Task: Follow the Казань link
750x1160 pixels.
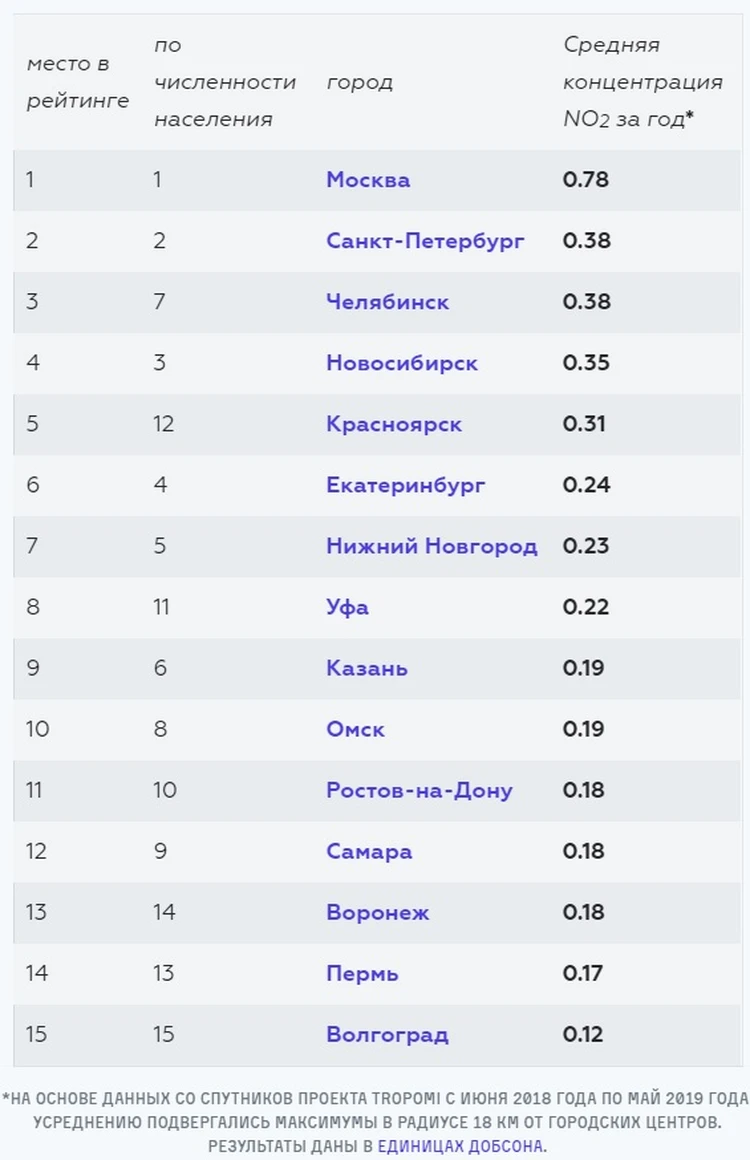Action: tap(367, 668)
